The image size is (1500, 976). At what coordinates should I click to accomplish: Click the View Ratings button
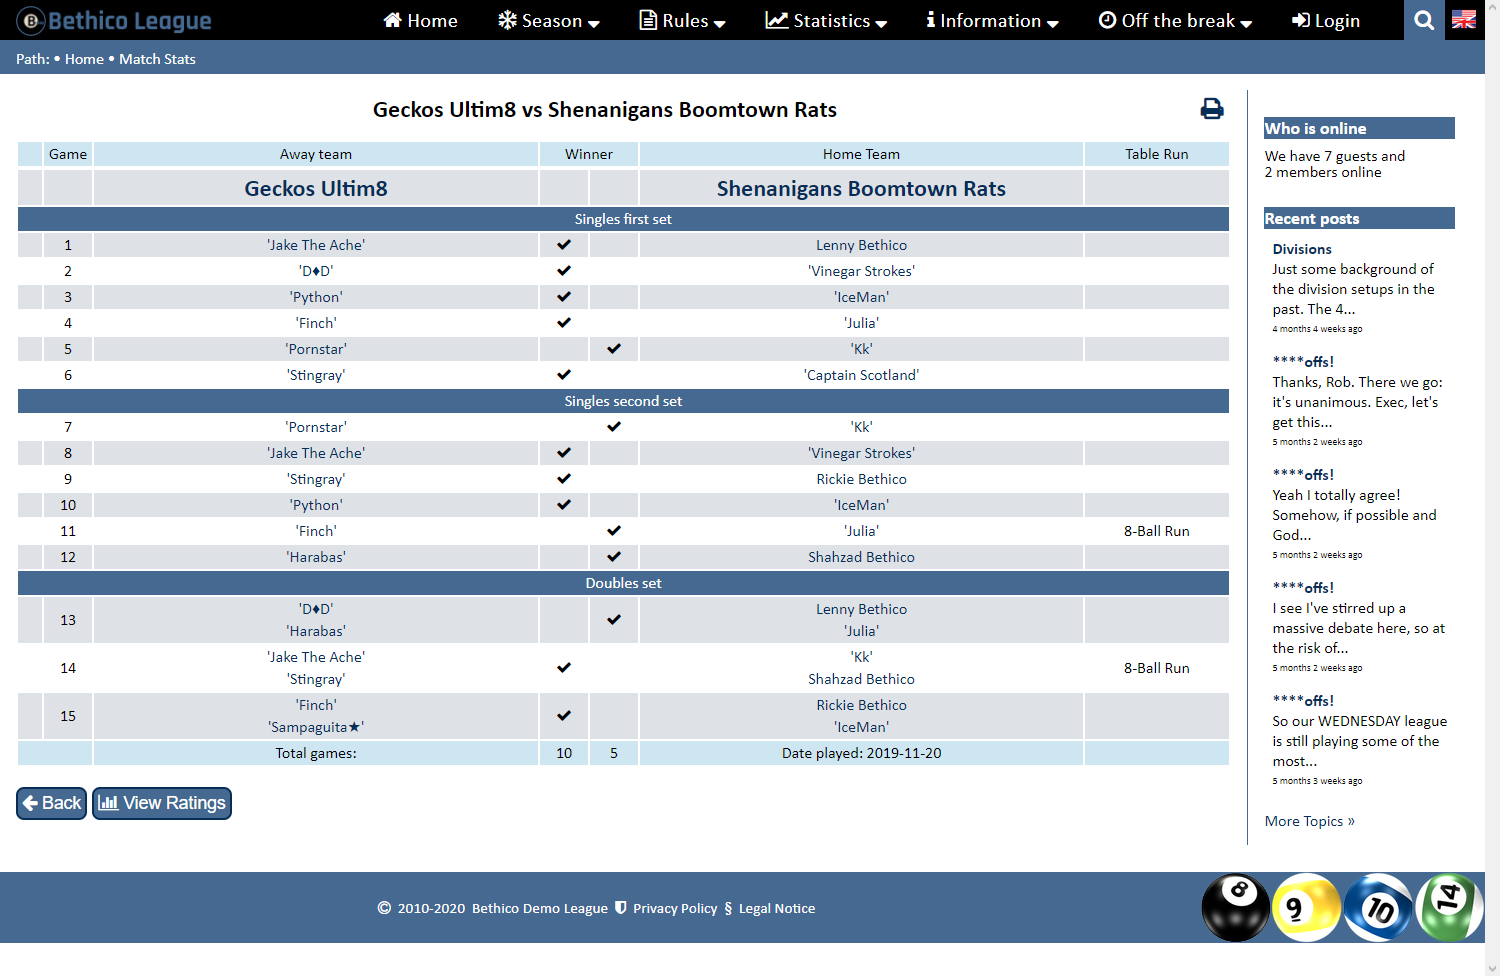[162, 803]
